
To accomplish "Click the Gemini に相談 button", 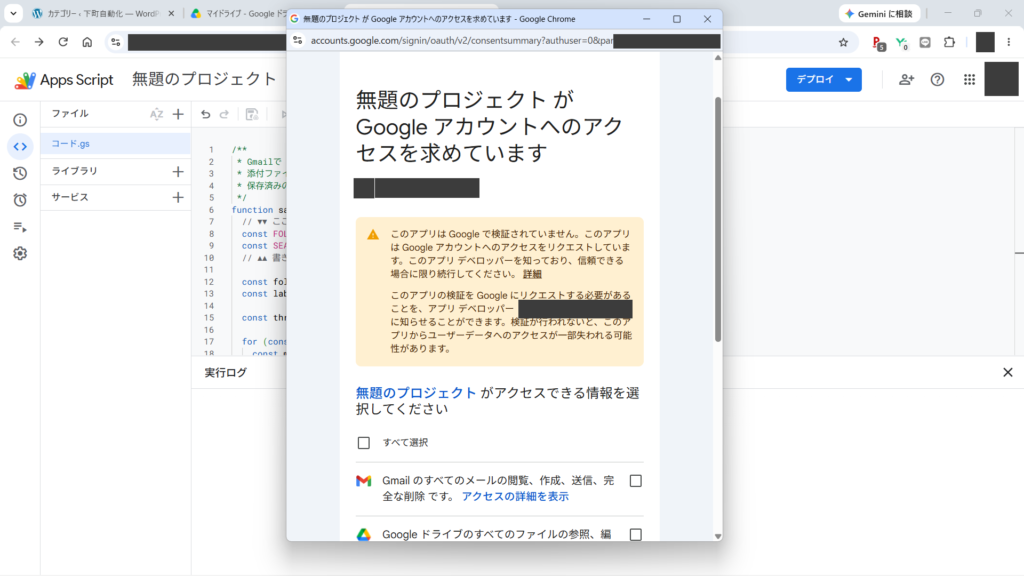I will (x=880, y=13).
